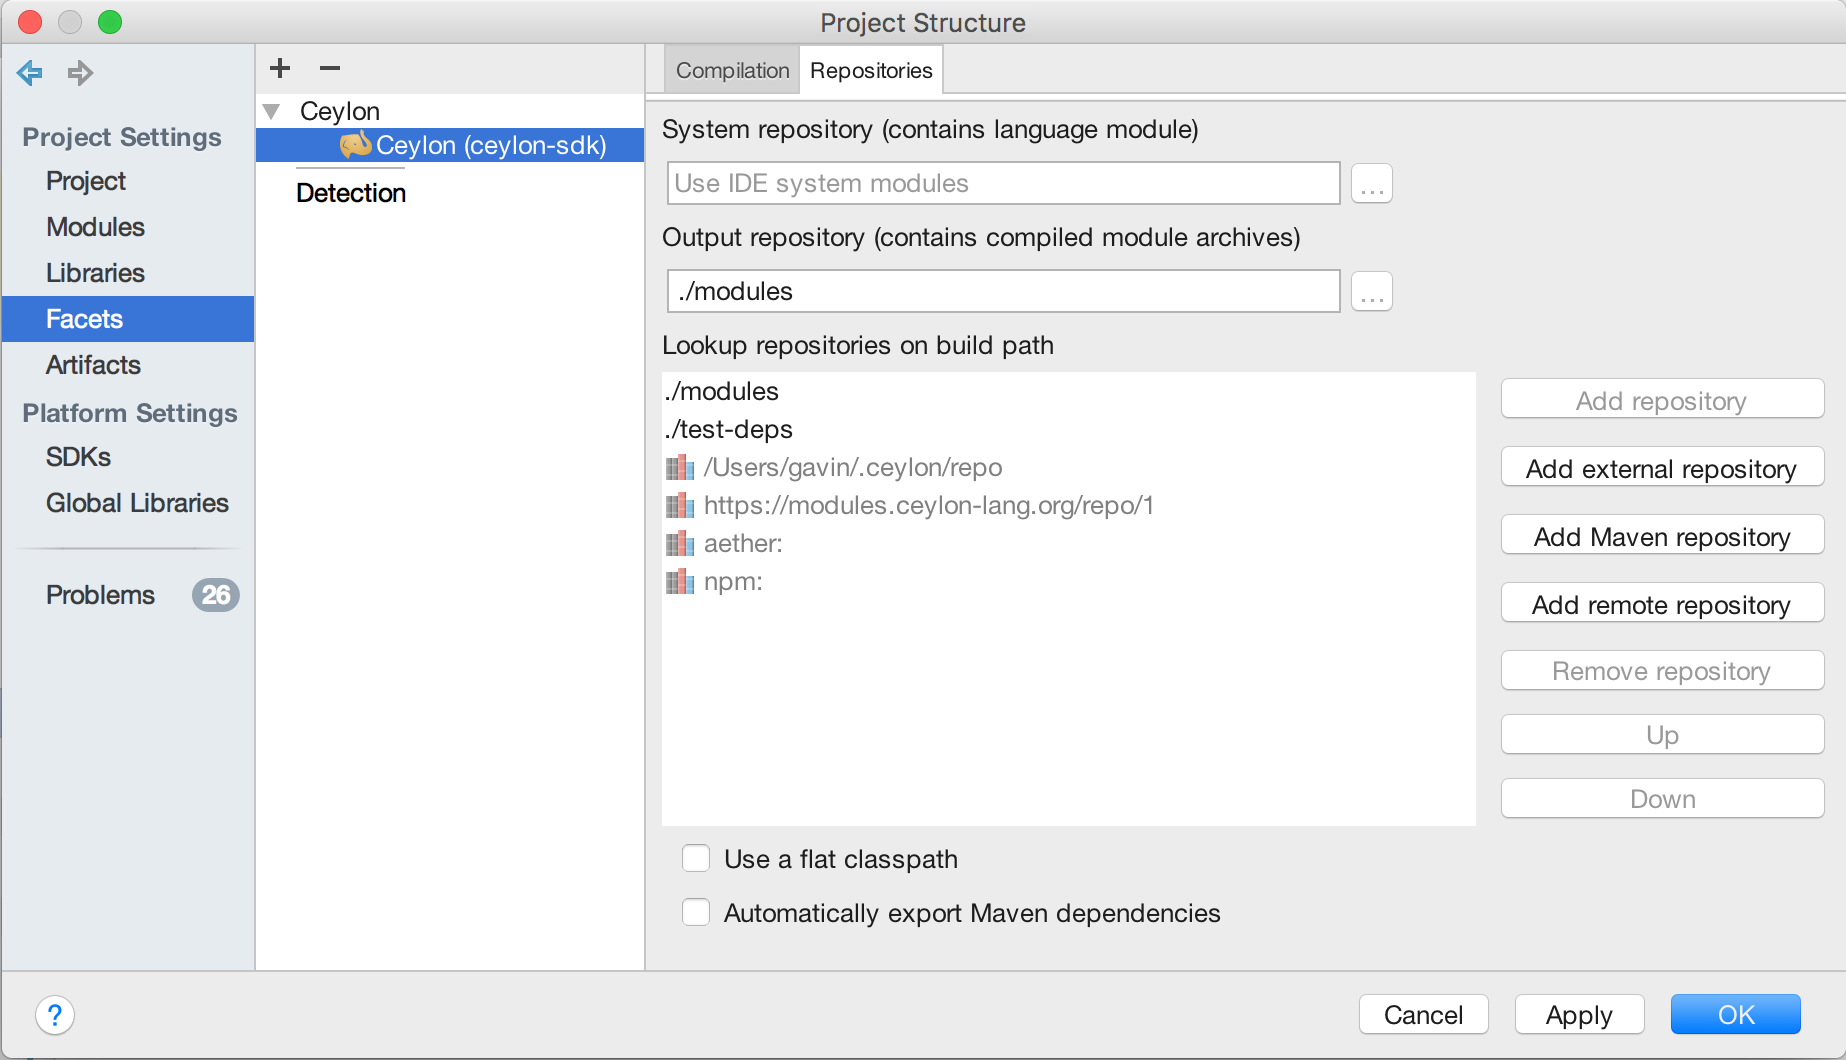The width and height of the screenshot is (1846, 1060).
Task: Click Add remote repository button
Action: pyautogui.click(x=1662, y=605)
